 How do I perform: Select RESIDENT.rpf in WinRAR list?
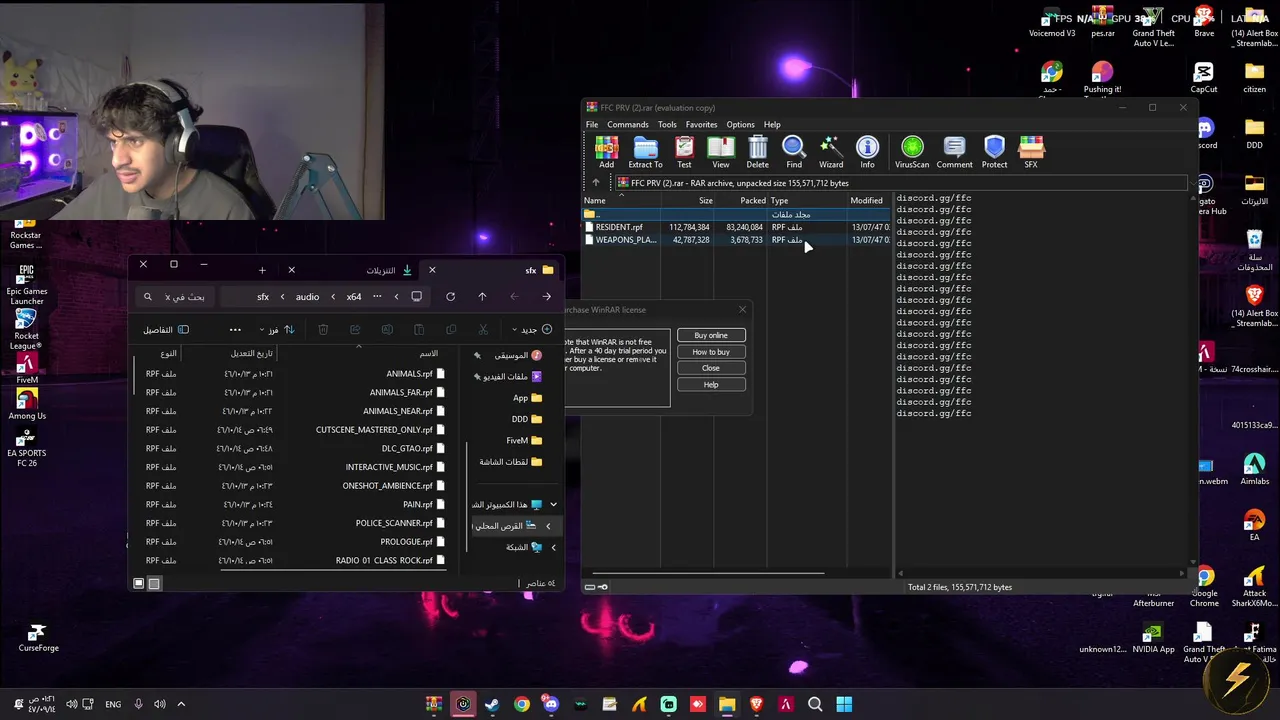pyautogui.click(x=735, y=227)
